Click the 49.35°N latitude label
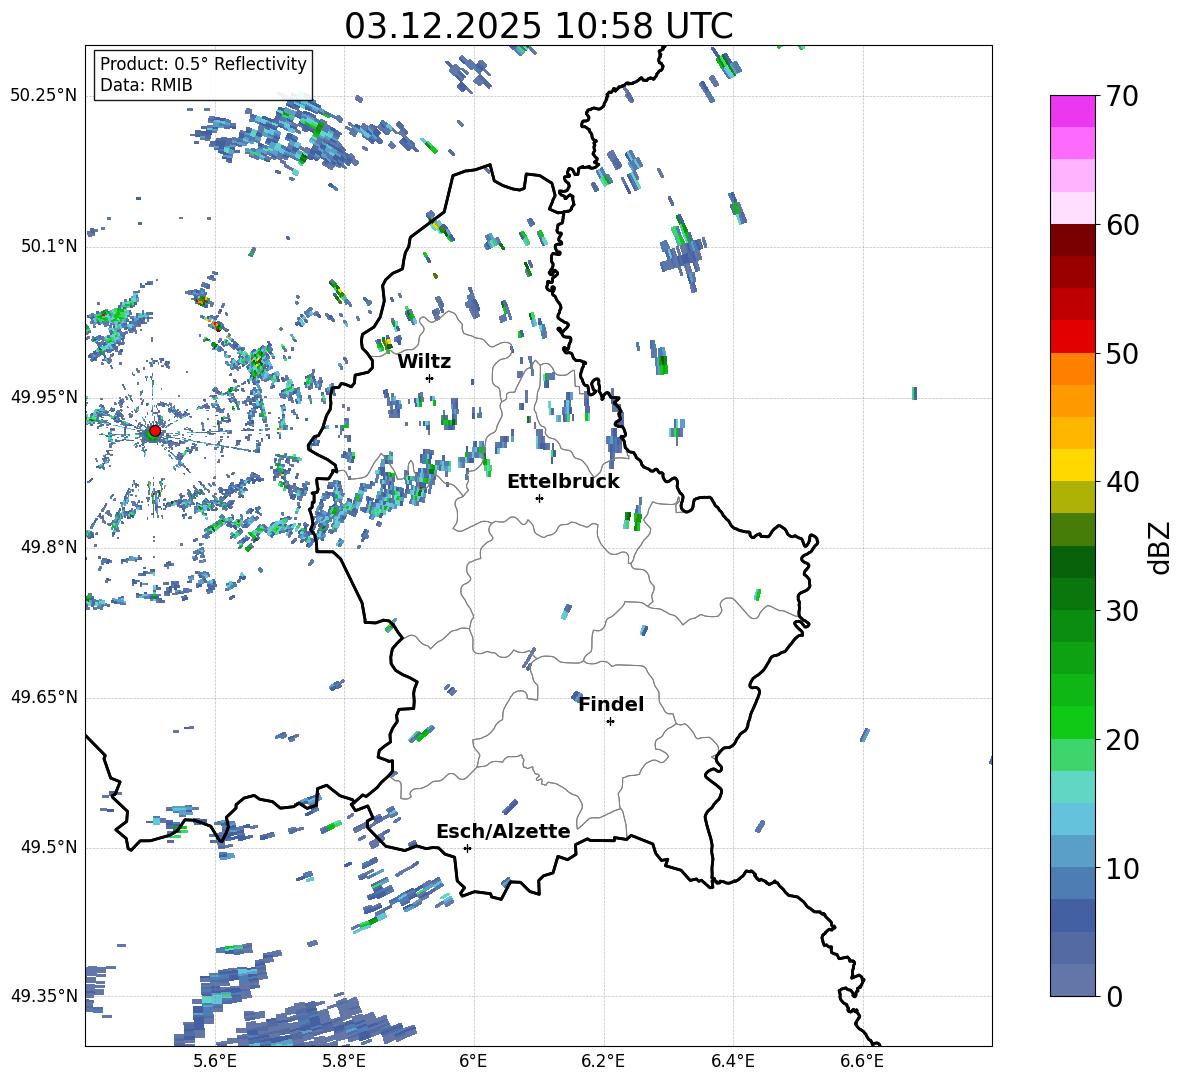Image resolution: width=1184 pixels, height=1081 pixels. tap(44, 996)
